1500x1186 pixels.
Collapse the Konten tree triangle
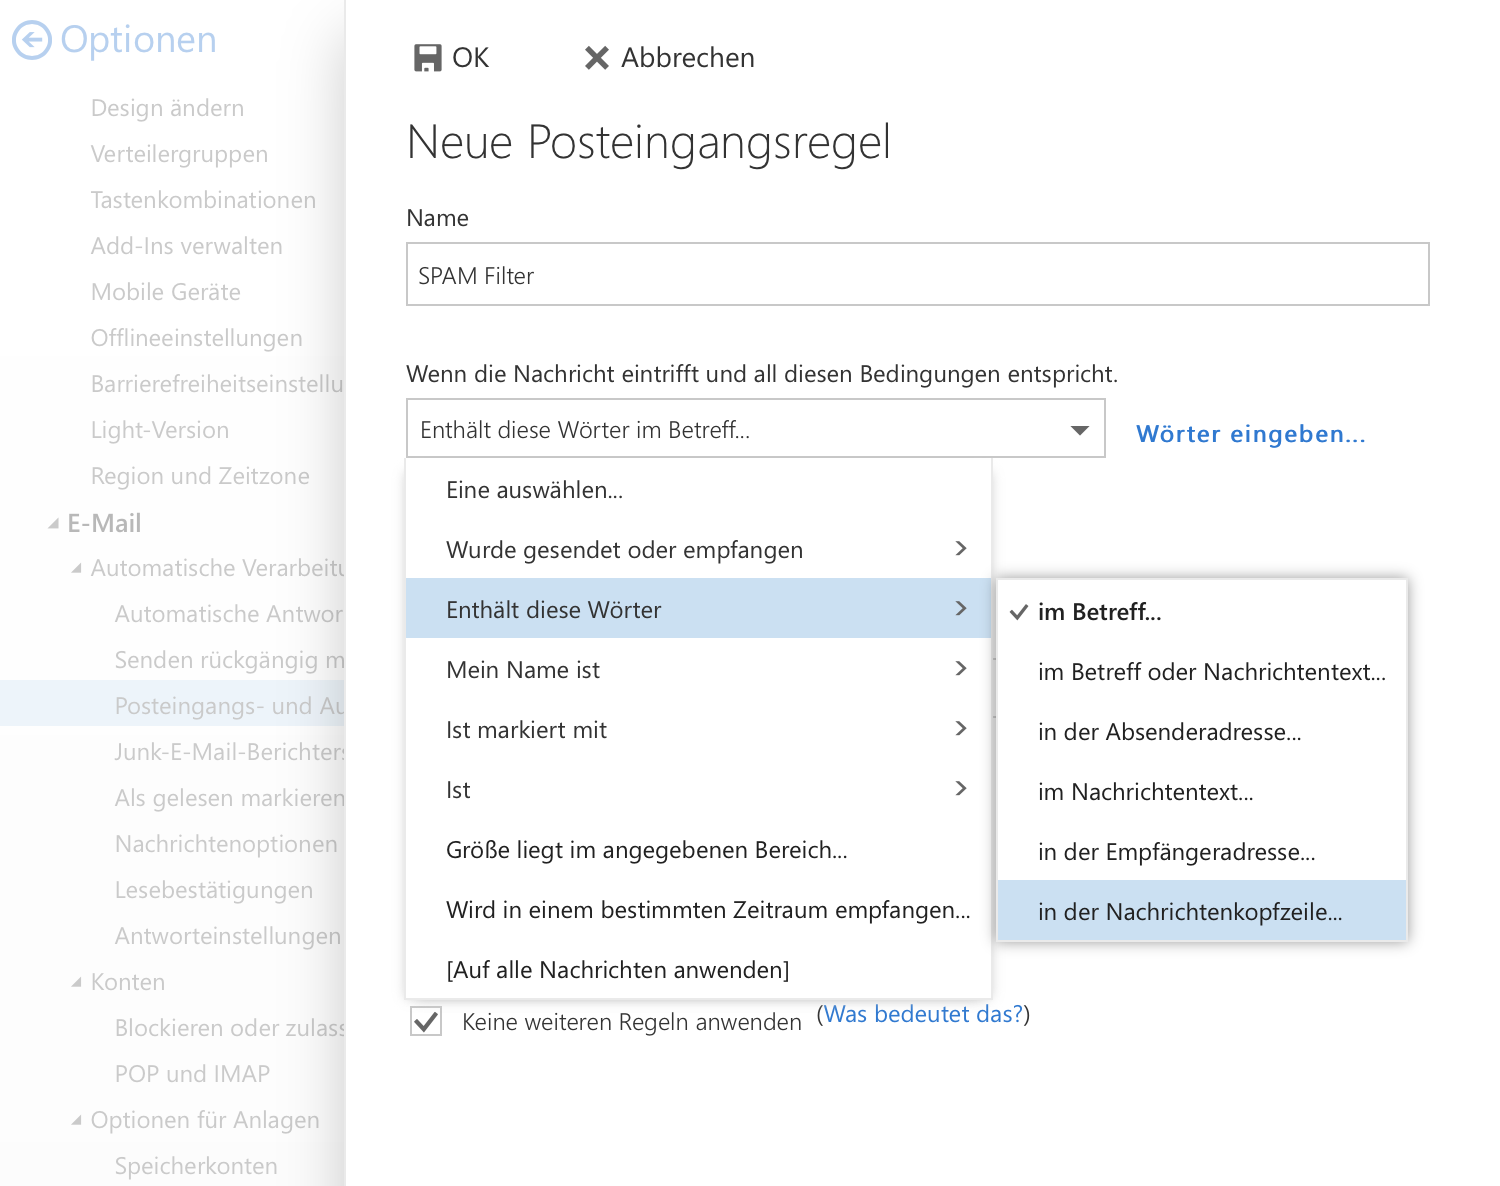(x=77, y=982)
